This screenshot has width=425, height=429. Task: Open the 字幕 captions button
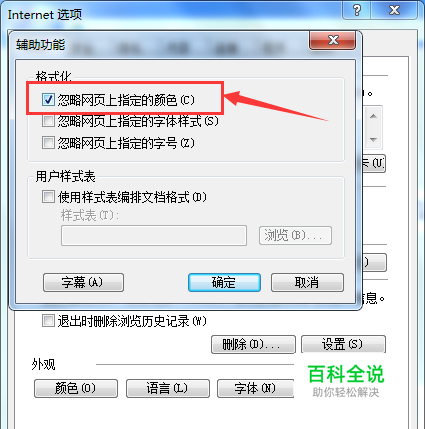pyautogui.click(x=83, y=283)
